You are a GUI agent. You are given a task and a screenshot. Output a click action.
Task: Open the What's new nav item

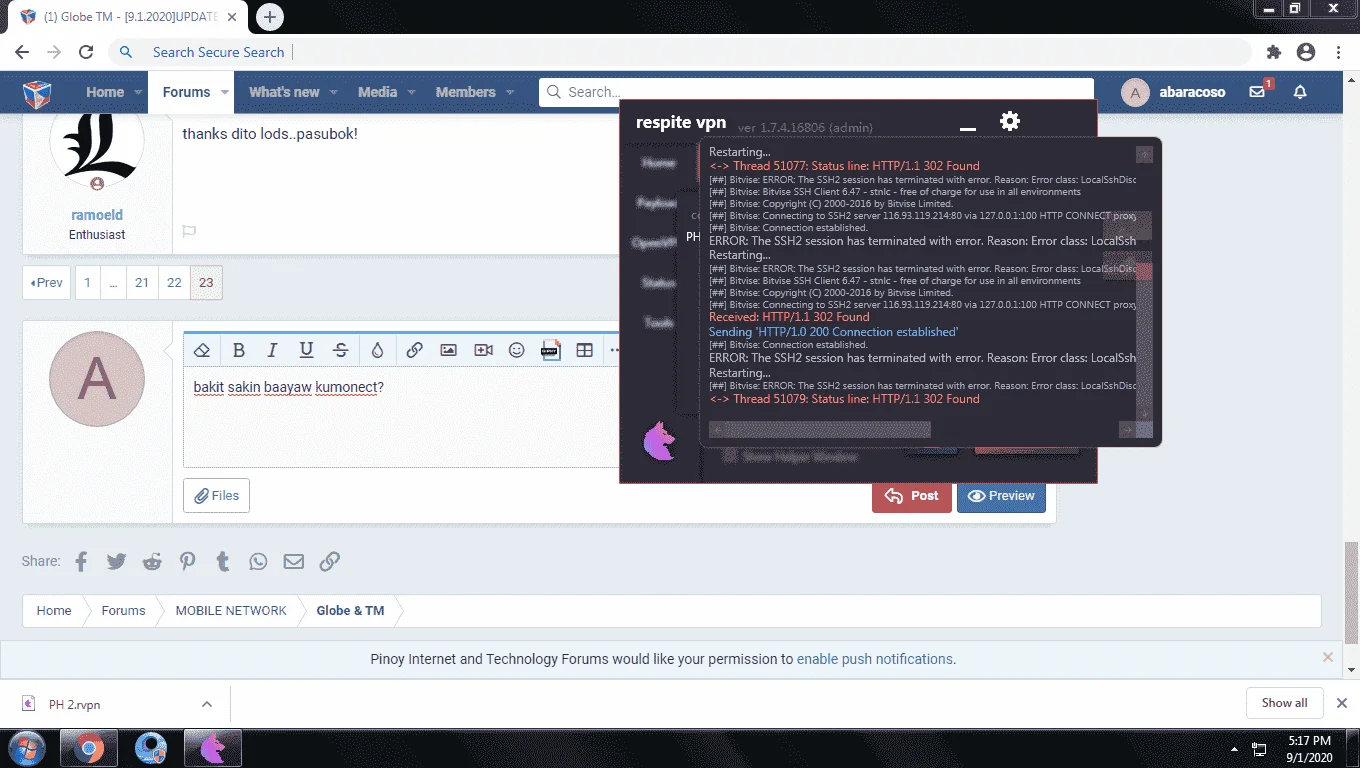point(284,92)
